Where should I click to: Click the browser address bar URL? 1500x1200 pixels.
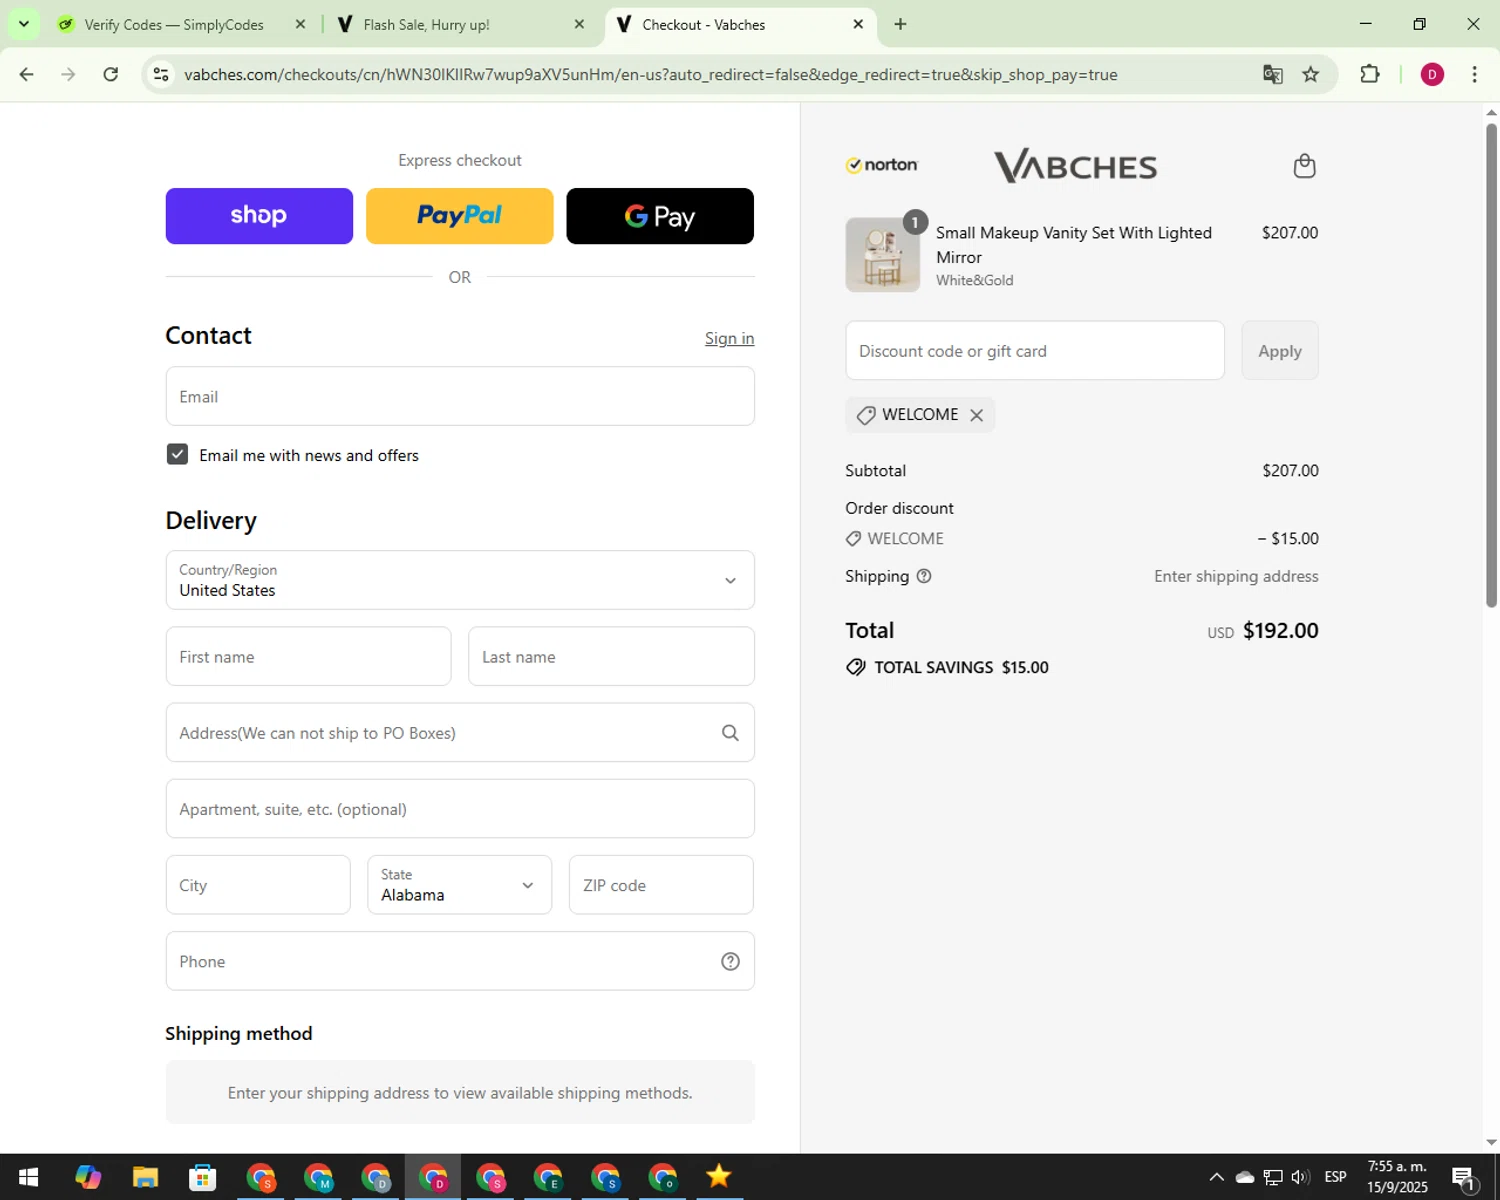coord(651,74)
